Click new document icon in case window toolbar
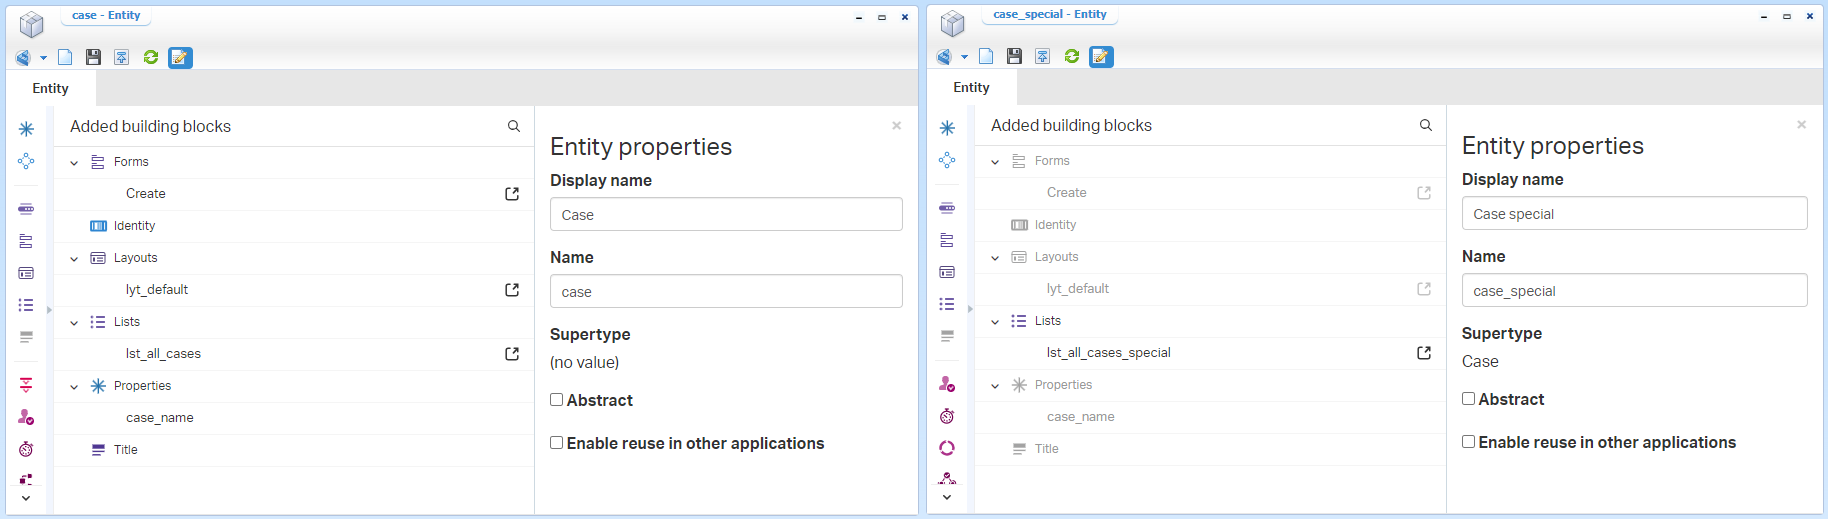The image size is (1828, 519). tap(65, 58)
